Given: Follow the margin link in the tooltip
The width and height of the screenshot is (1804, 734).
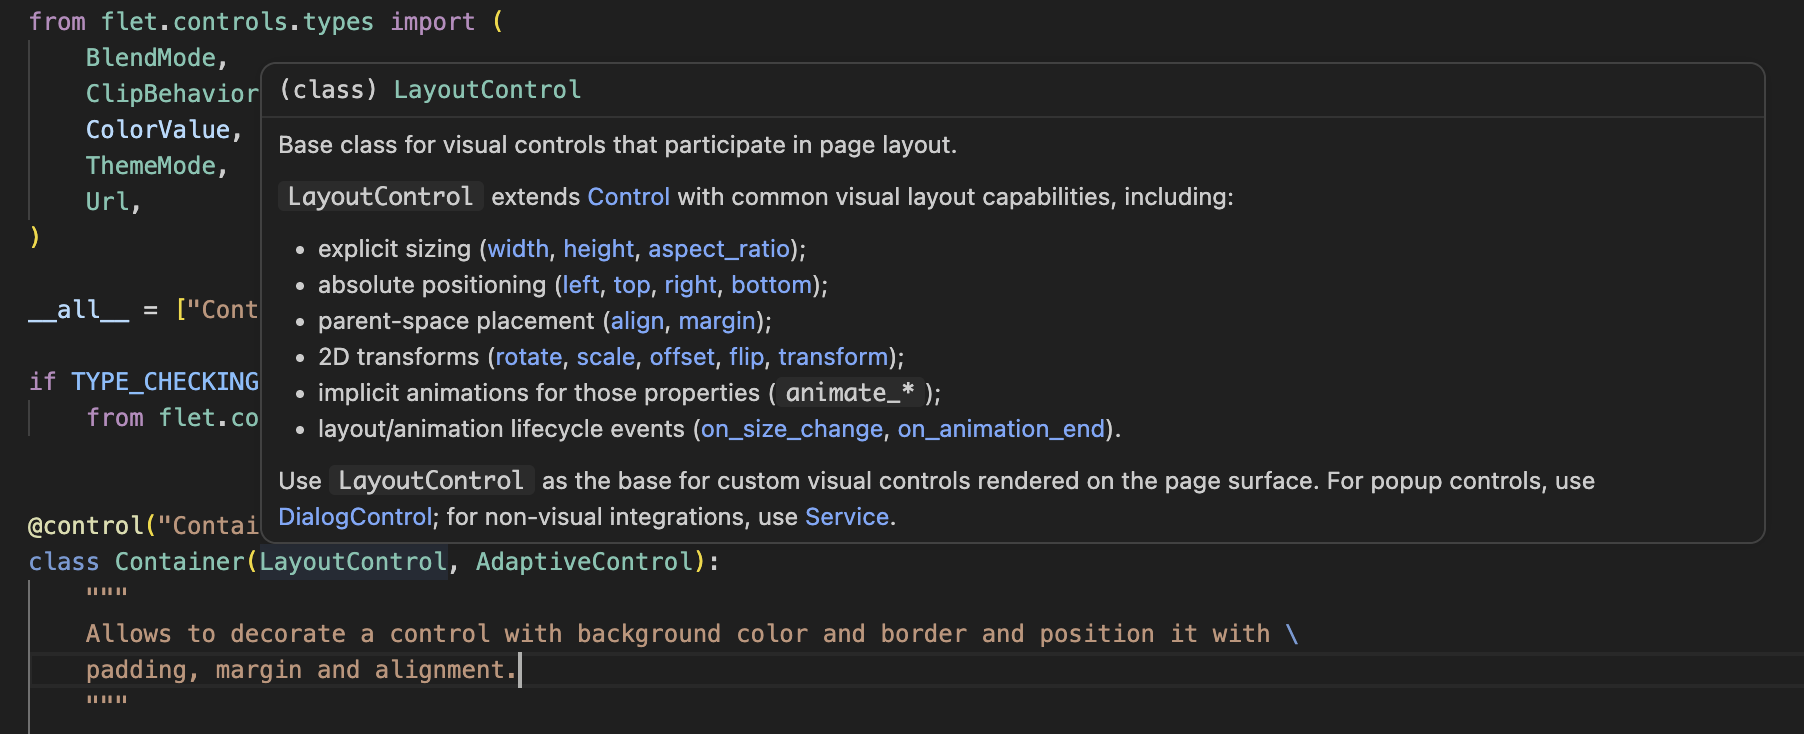Looking at the screenshot, I should 716,321.
